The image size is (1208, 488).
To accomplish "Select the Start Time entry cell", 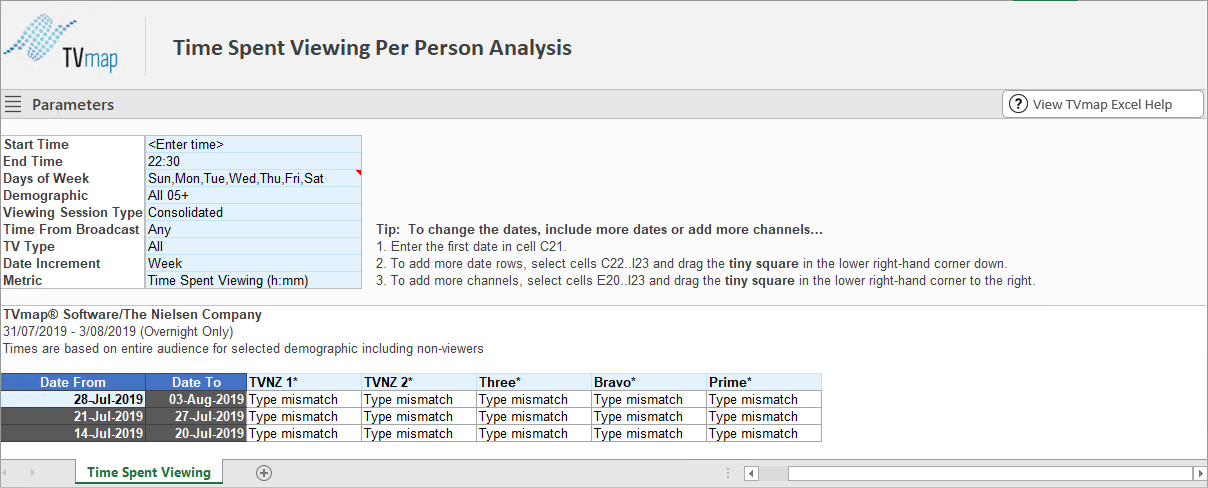I will (254, 144).
